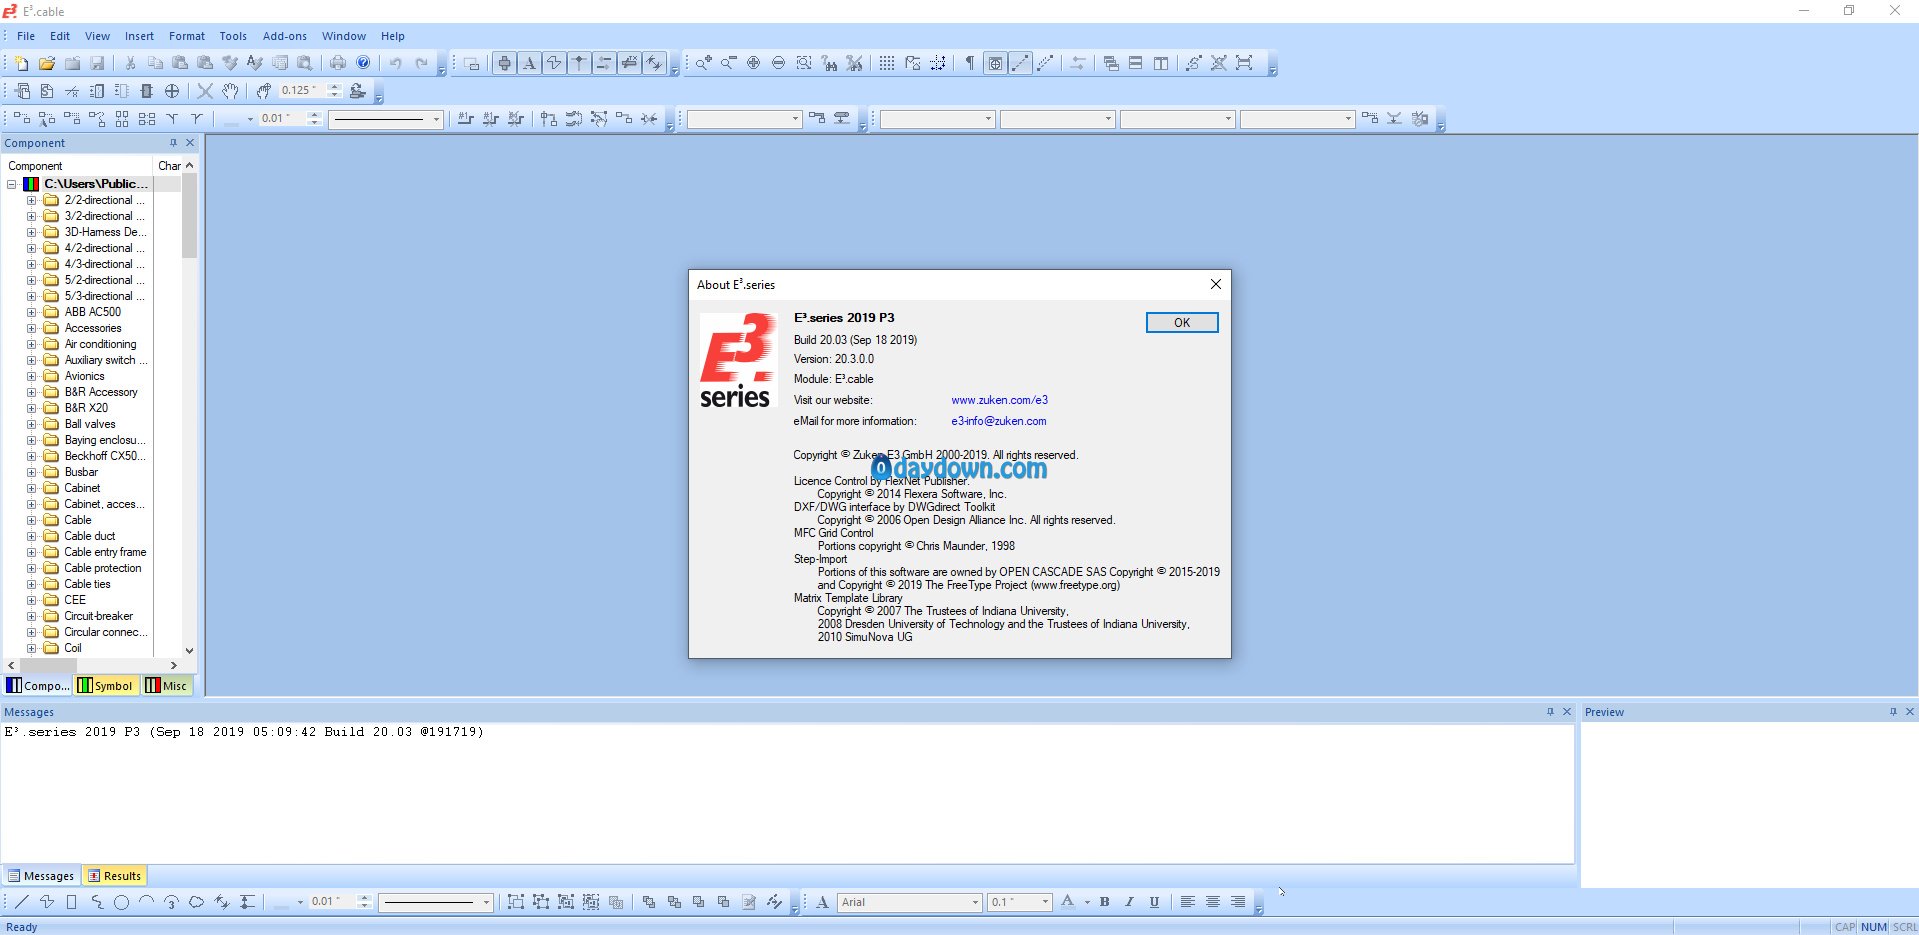Select the Cloud shape tool
1919x935 pixels.
click(196, 902)
